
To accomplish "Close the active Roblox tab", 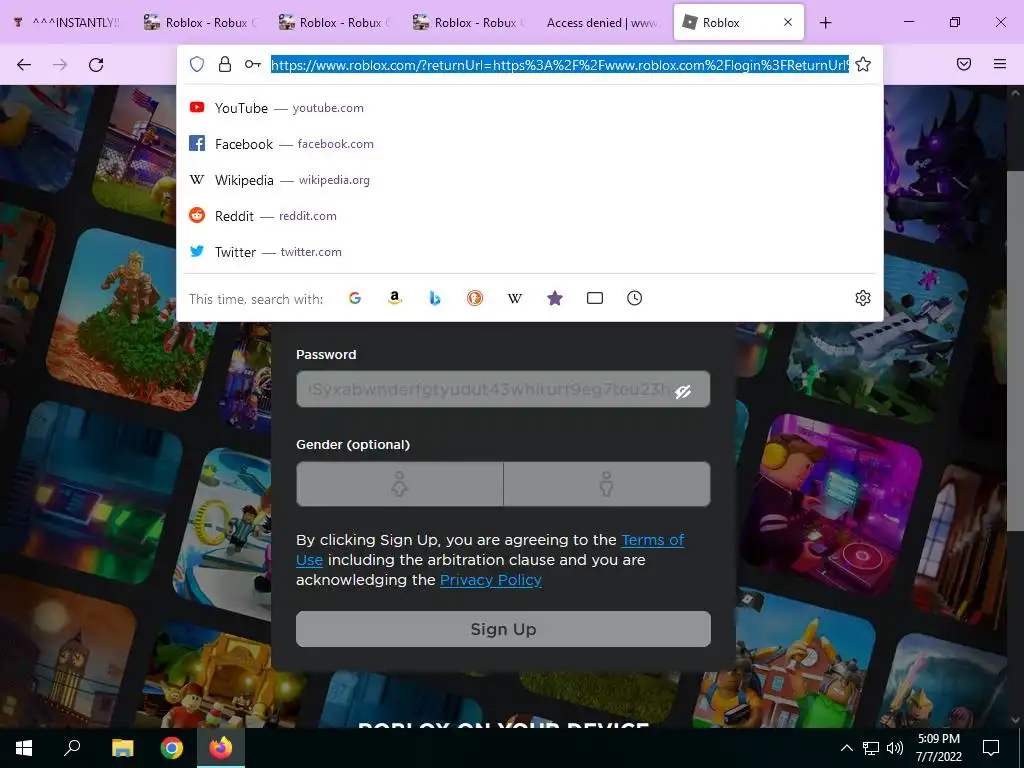I will click(788, 22).
